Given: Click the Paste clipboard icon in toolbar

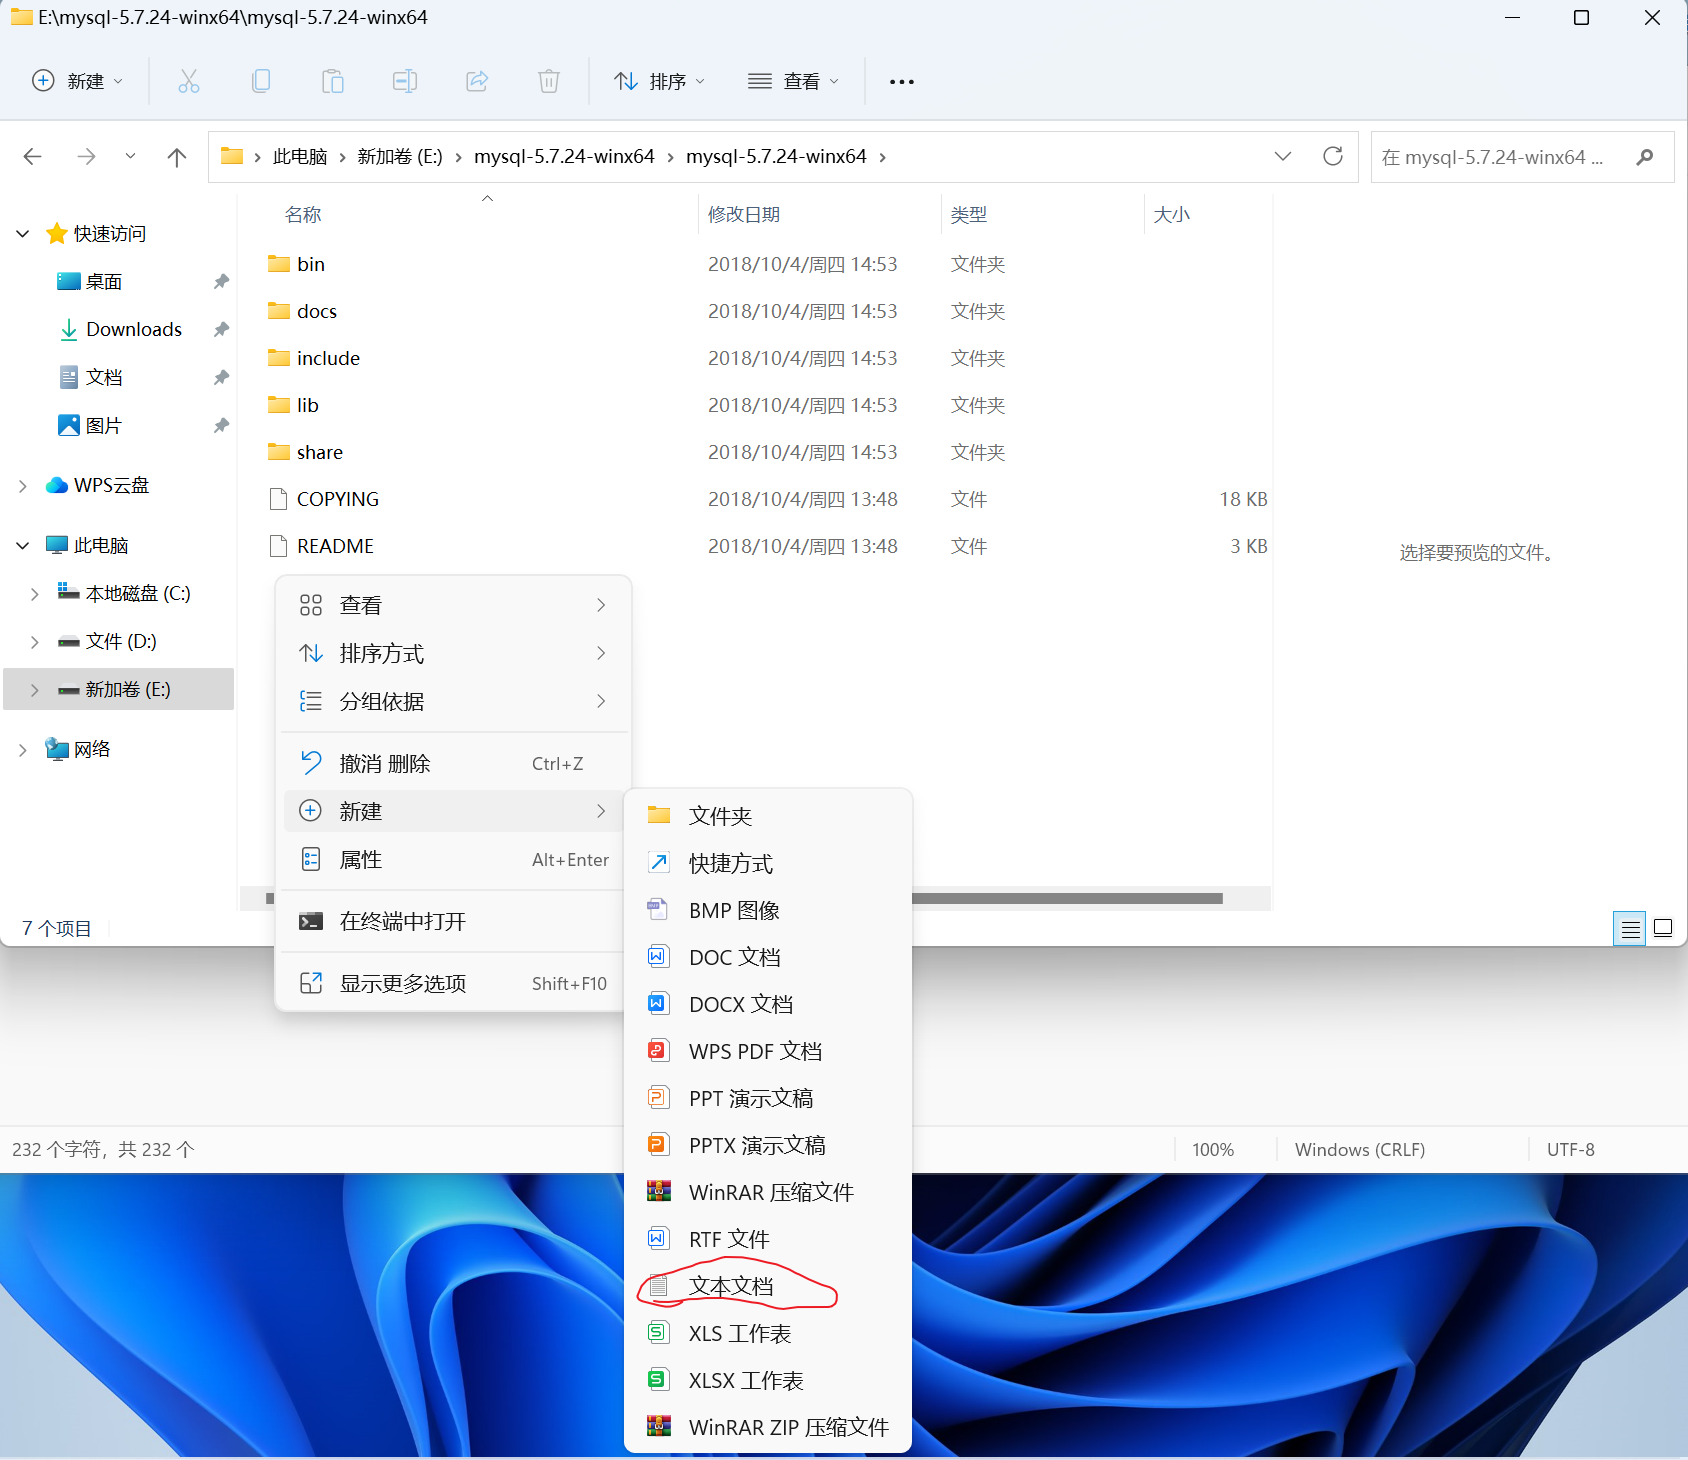Looking at the screenshot, I should [x=333, y=81].
